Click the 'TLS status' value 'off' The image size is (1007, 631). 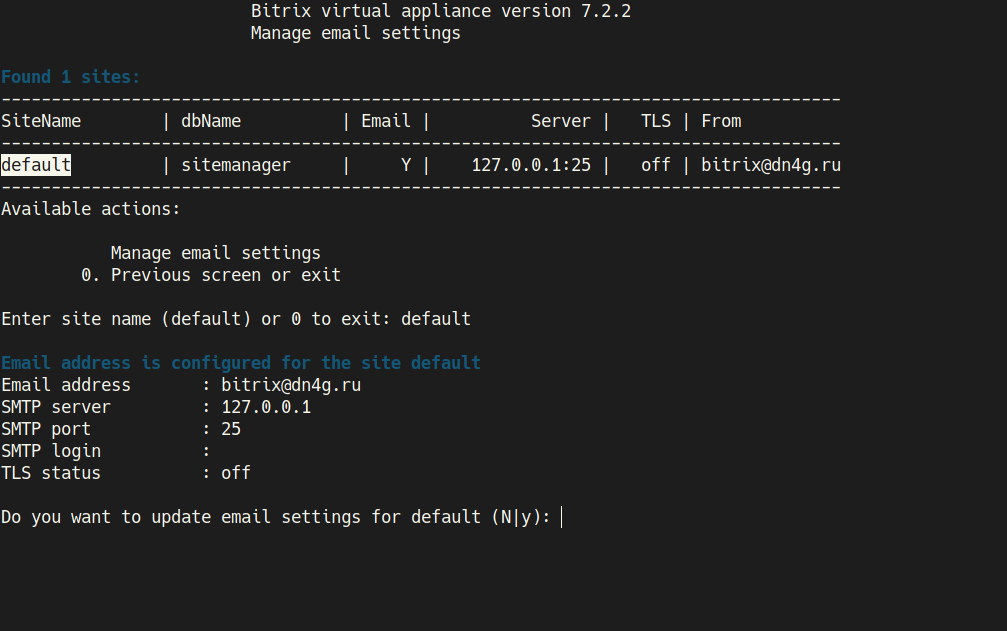point(236,473)
